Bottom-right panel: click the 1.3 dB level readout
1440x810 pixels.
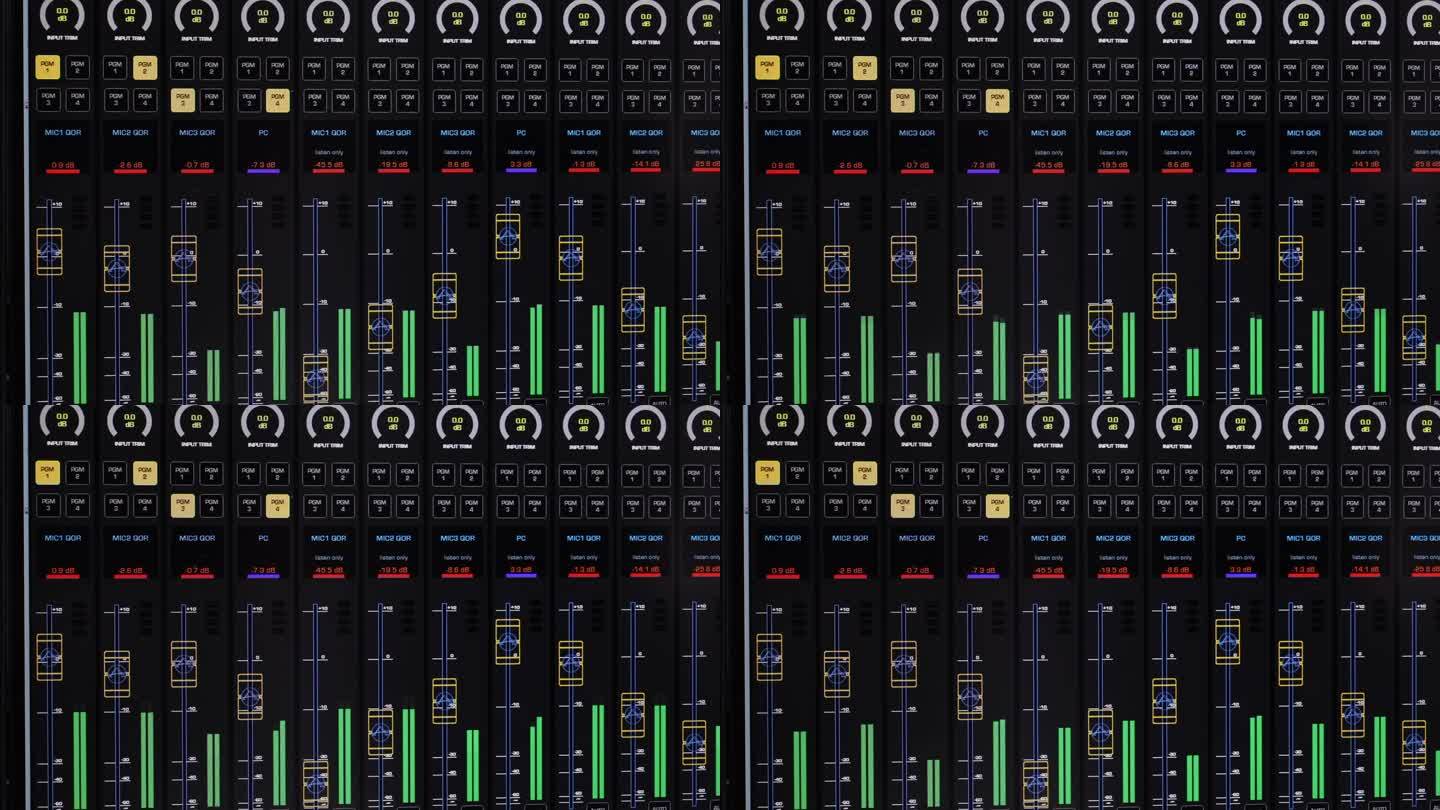(1303, 569)
